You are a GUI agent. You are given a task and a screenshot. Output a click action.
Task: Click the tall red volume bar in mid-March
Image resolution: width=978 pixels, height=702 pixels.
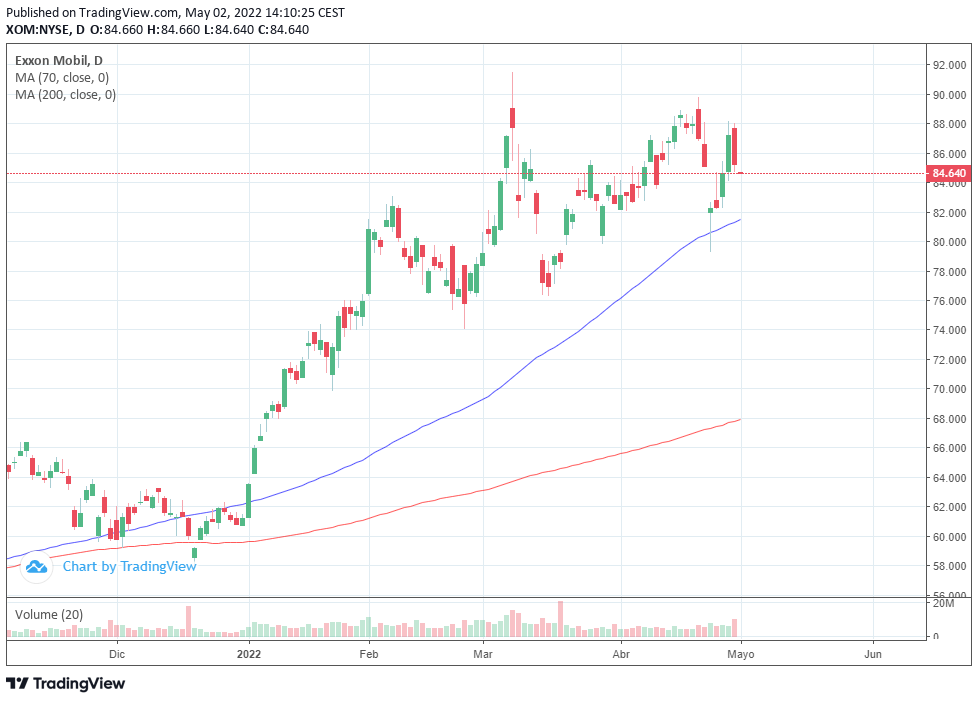(x=560, y=619)
